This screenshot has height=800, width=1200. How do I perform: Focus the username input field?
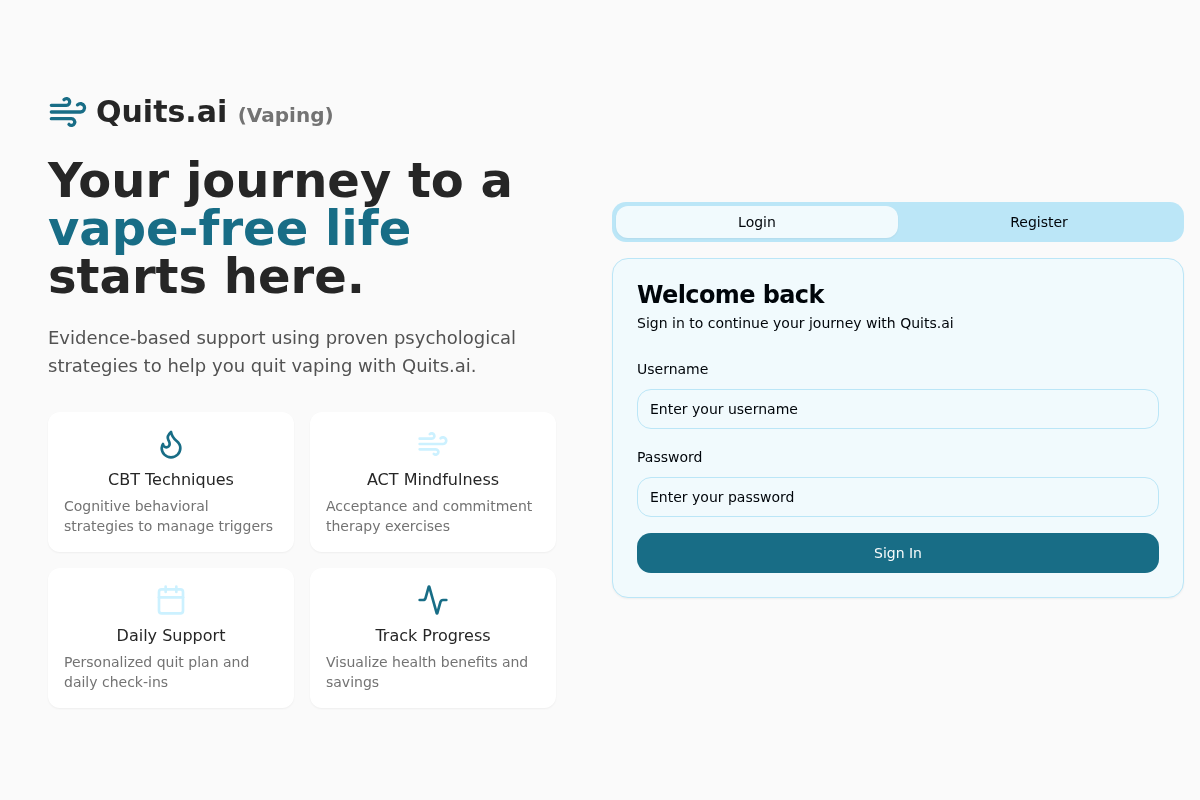point(898,409)
